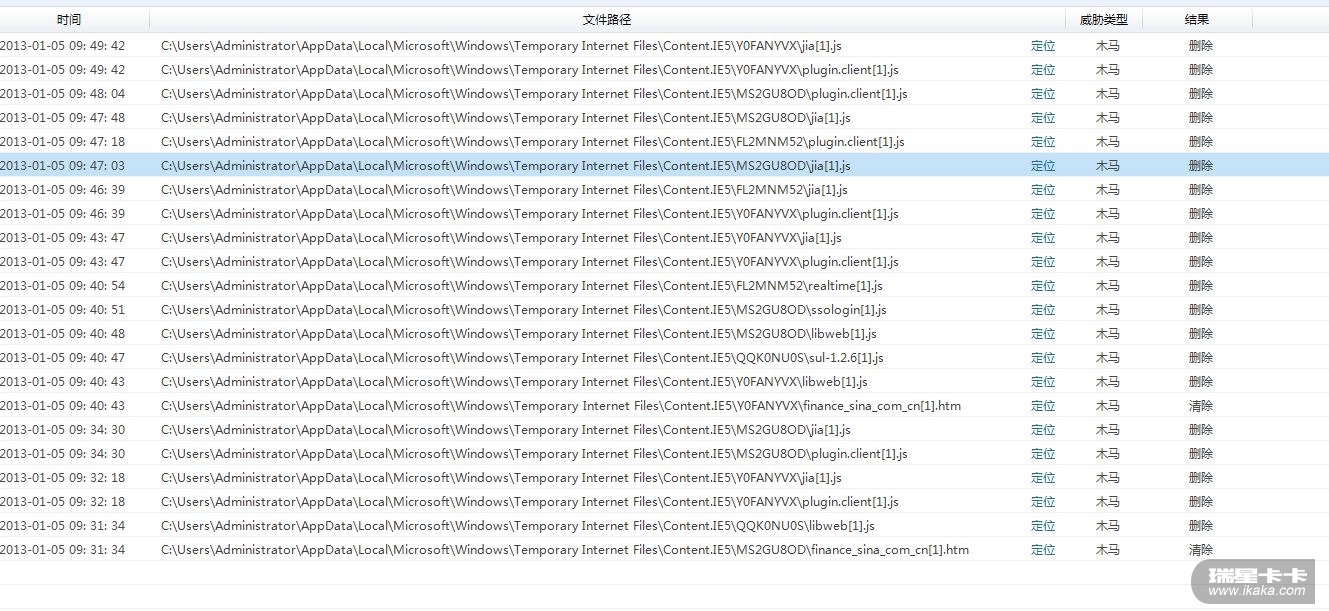Screen dimensions: 1329x611
Task: Click 定位 in the 09:47:48 row
Action: (1043, 118)
